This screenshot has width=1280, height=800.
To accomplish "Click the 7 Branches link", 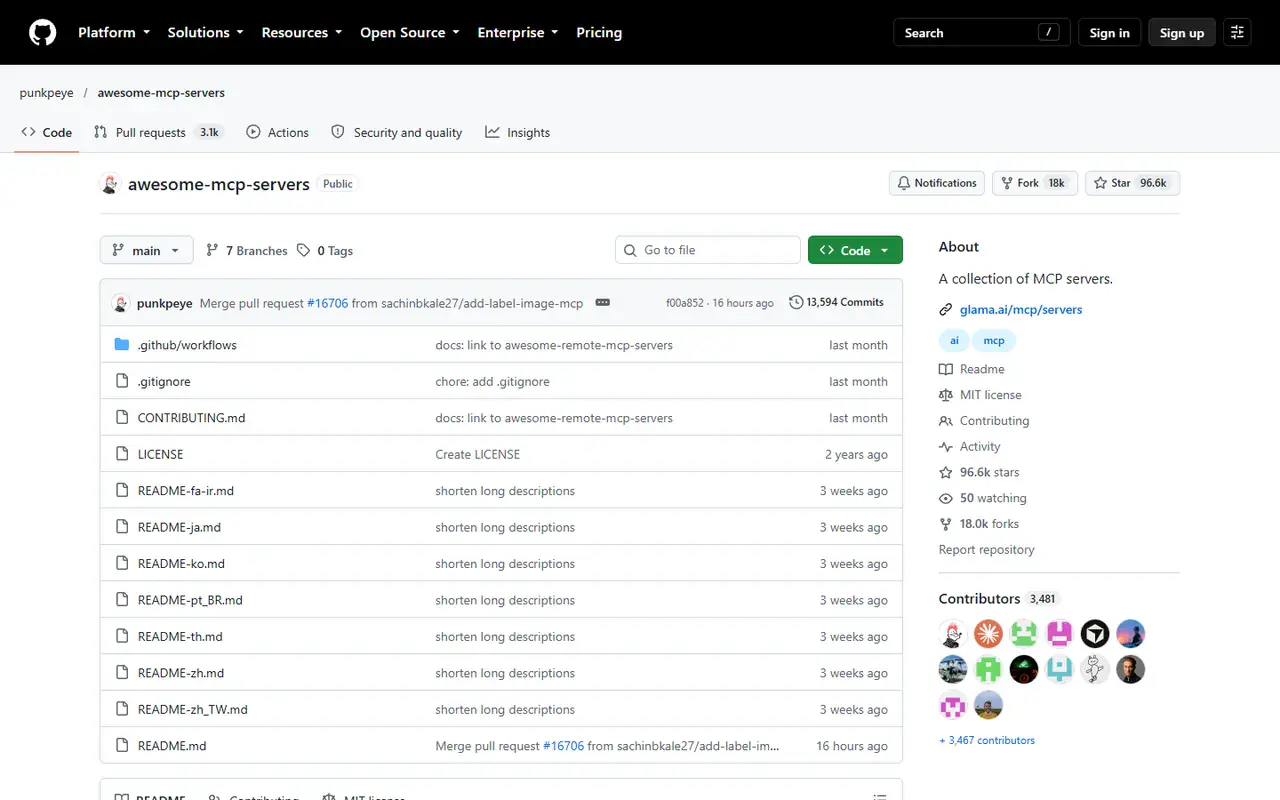I will click(x=246, y=251).
